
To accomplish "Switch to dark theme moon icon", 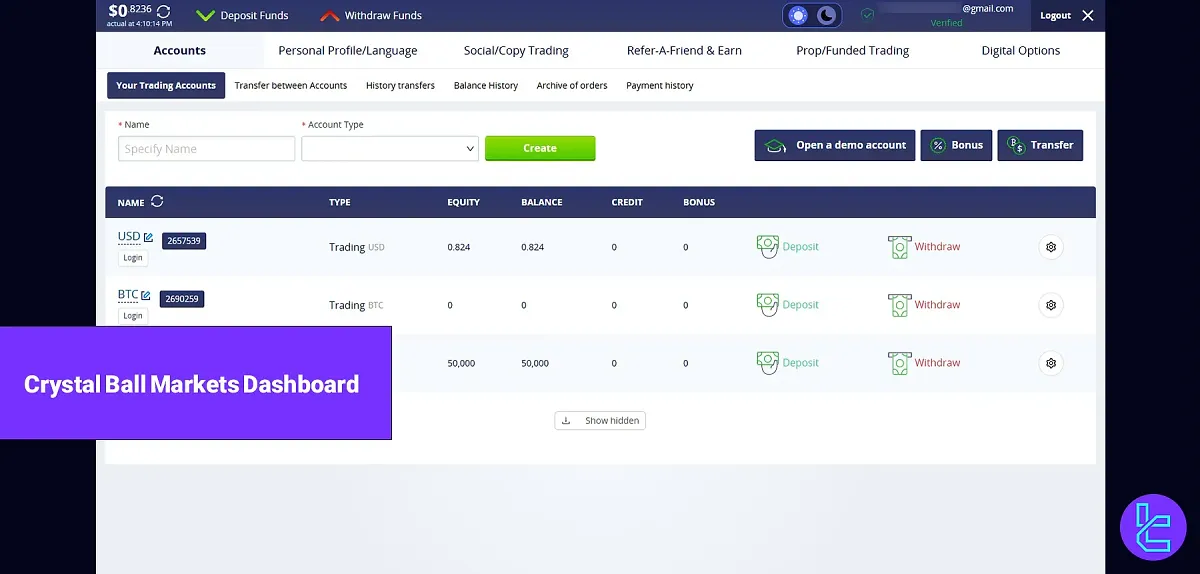I will tap(826, 15).
